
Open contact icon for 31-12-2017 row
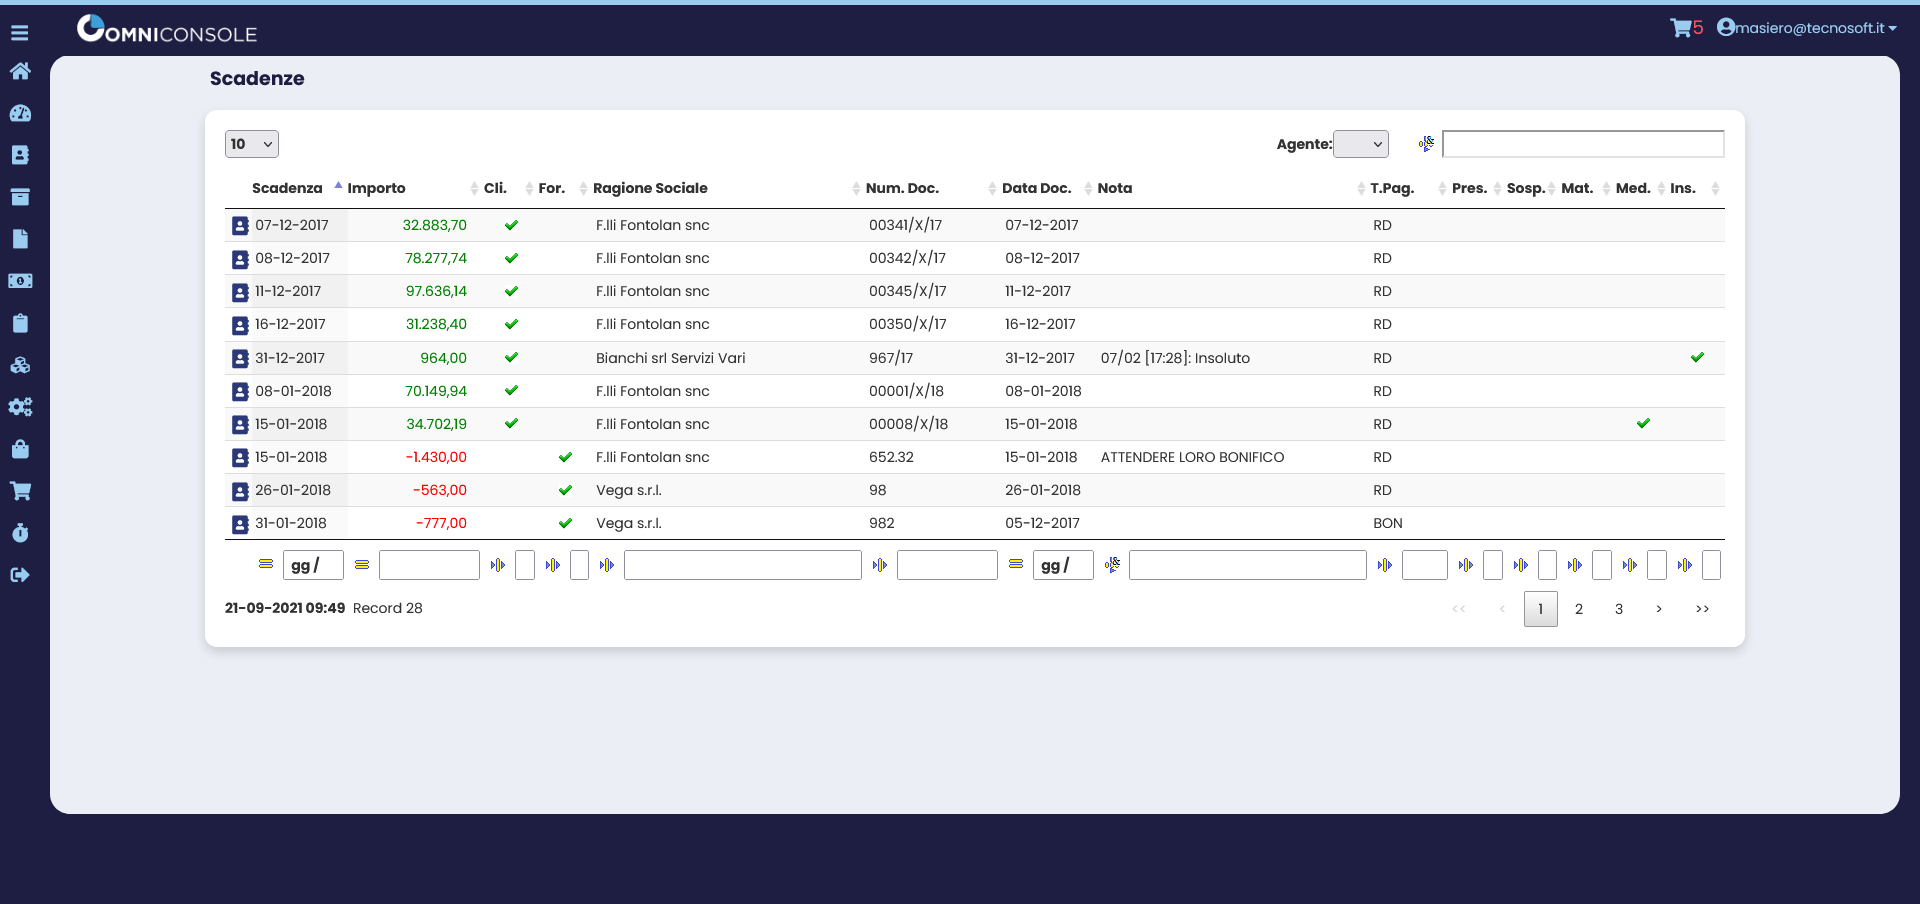(x=240, y=358)
